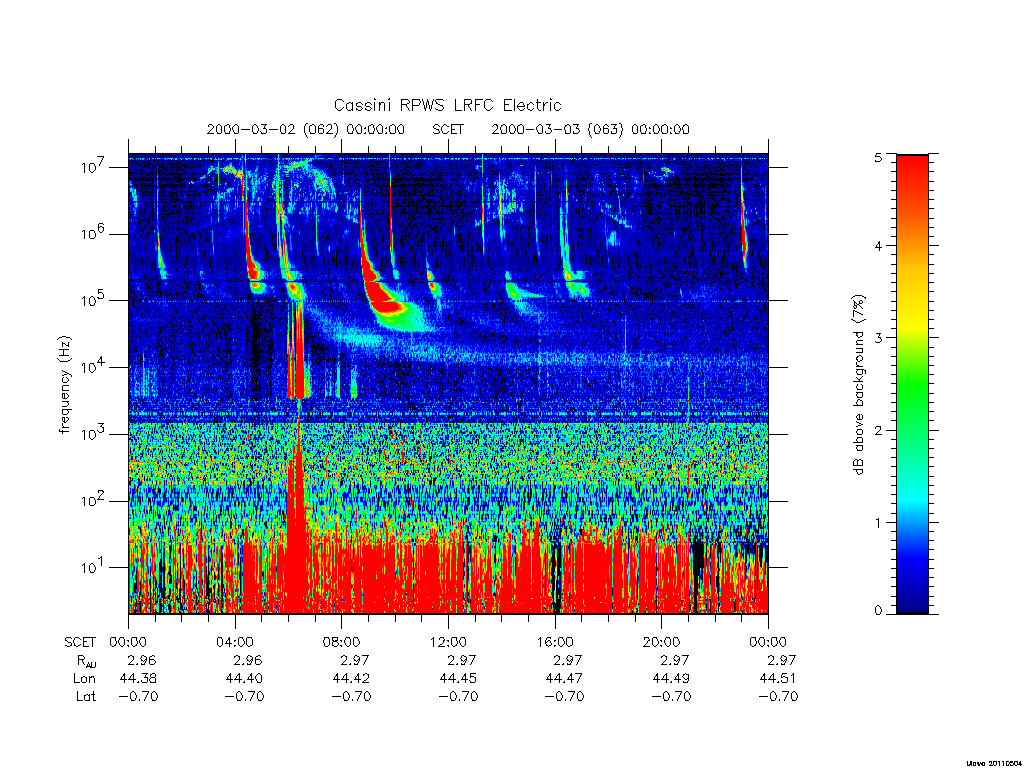Click the 10^3 frequency tick label
The image size is (1024, 768).
[94, 434]
